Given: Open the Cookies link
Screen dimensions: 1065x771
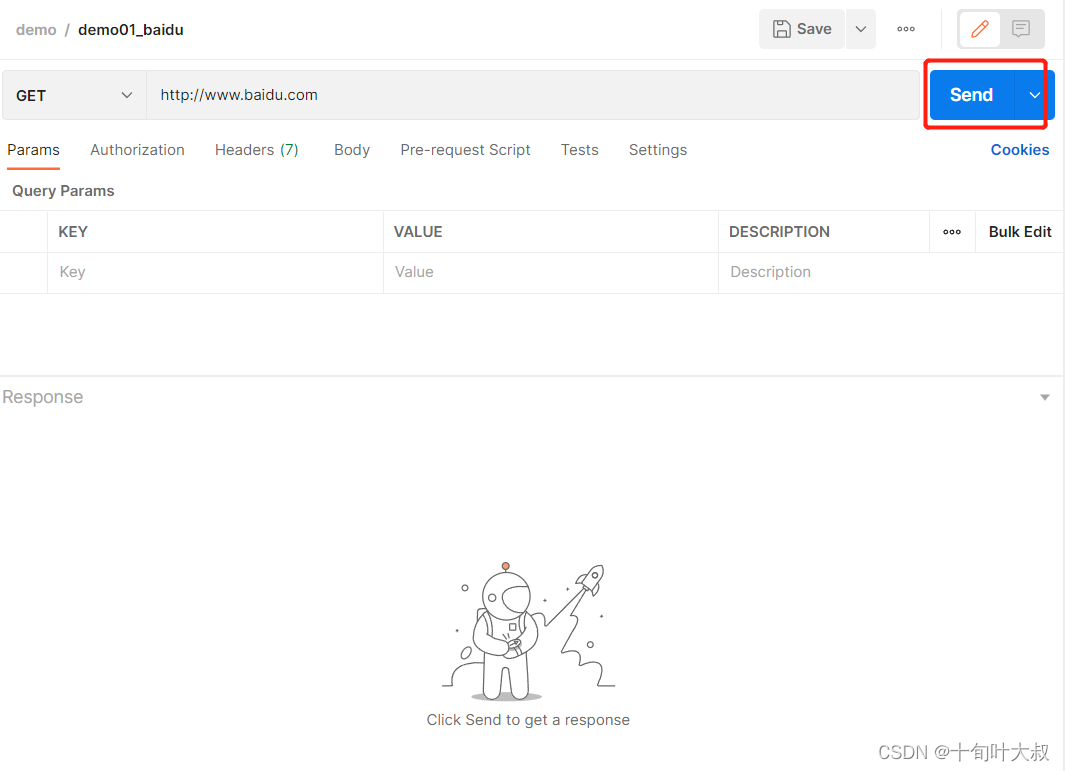Looking at the screenshot, I should 1019,150.
